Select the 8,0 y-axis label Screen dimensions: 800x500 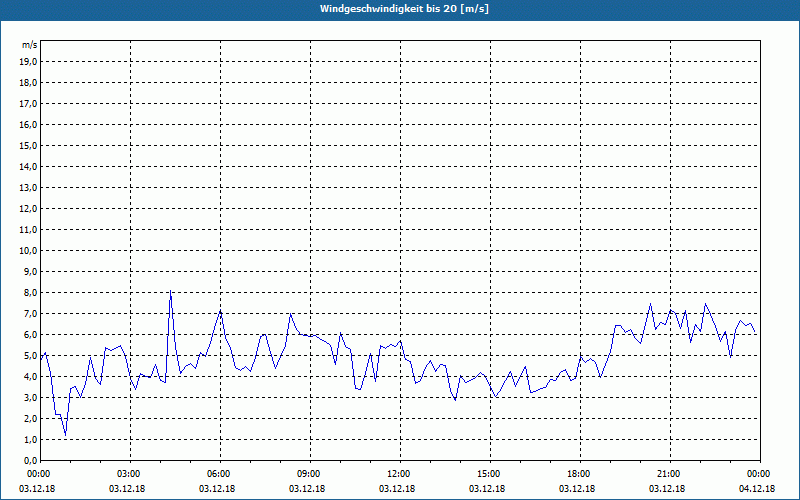click(29, 292)
